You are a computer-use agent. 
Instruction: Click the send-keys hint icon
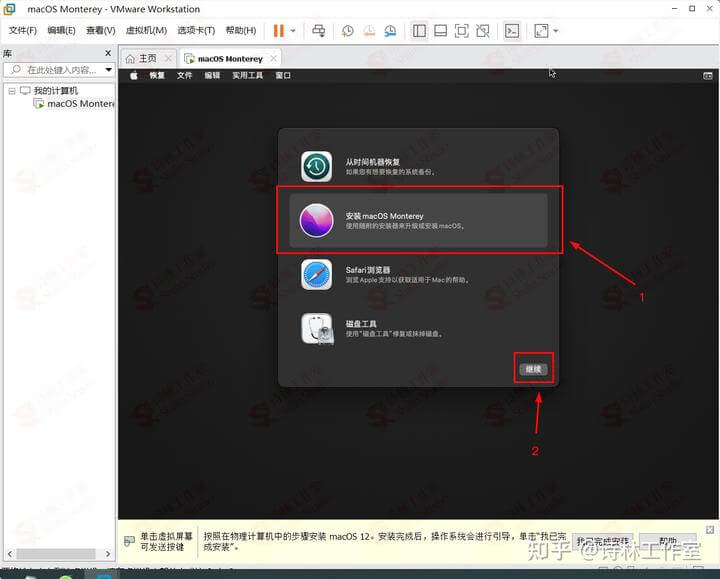(129, 541)
